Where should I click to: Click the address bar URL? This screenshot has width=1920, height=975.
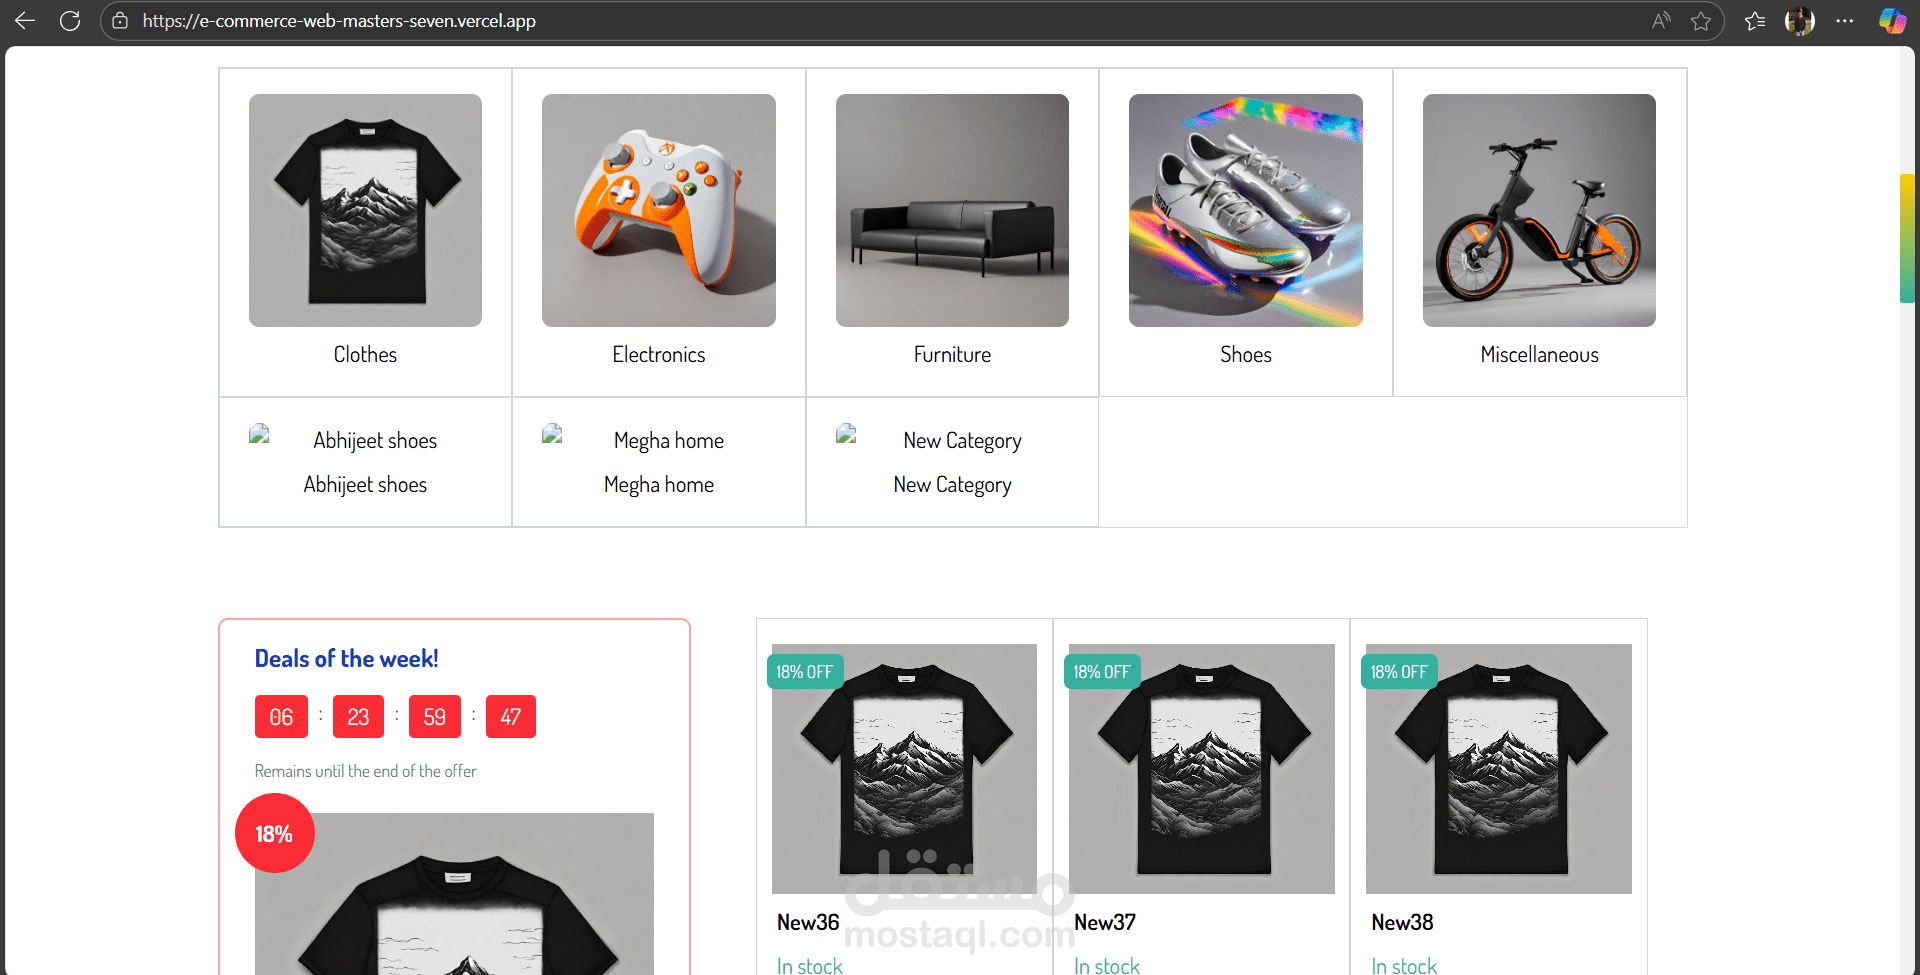pyautogui.click(x=339, y=21)
